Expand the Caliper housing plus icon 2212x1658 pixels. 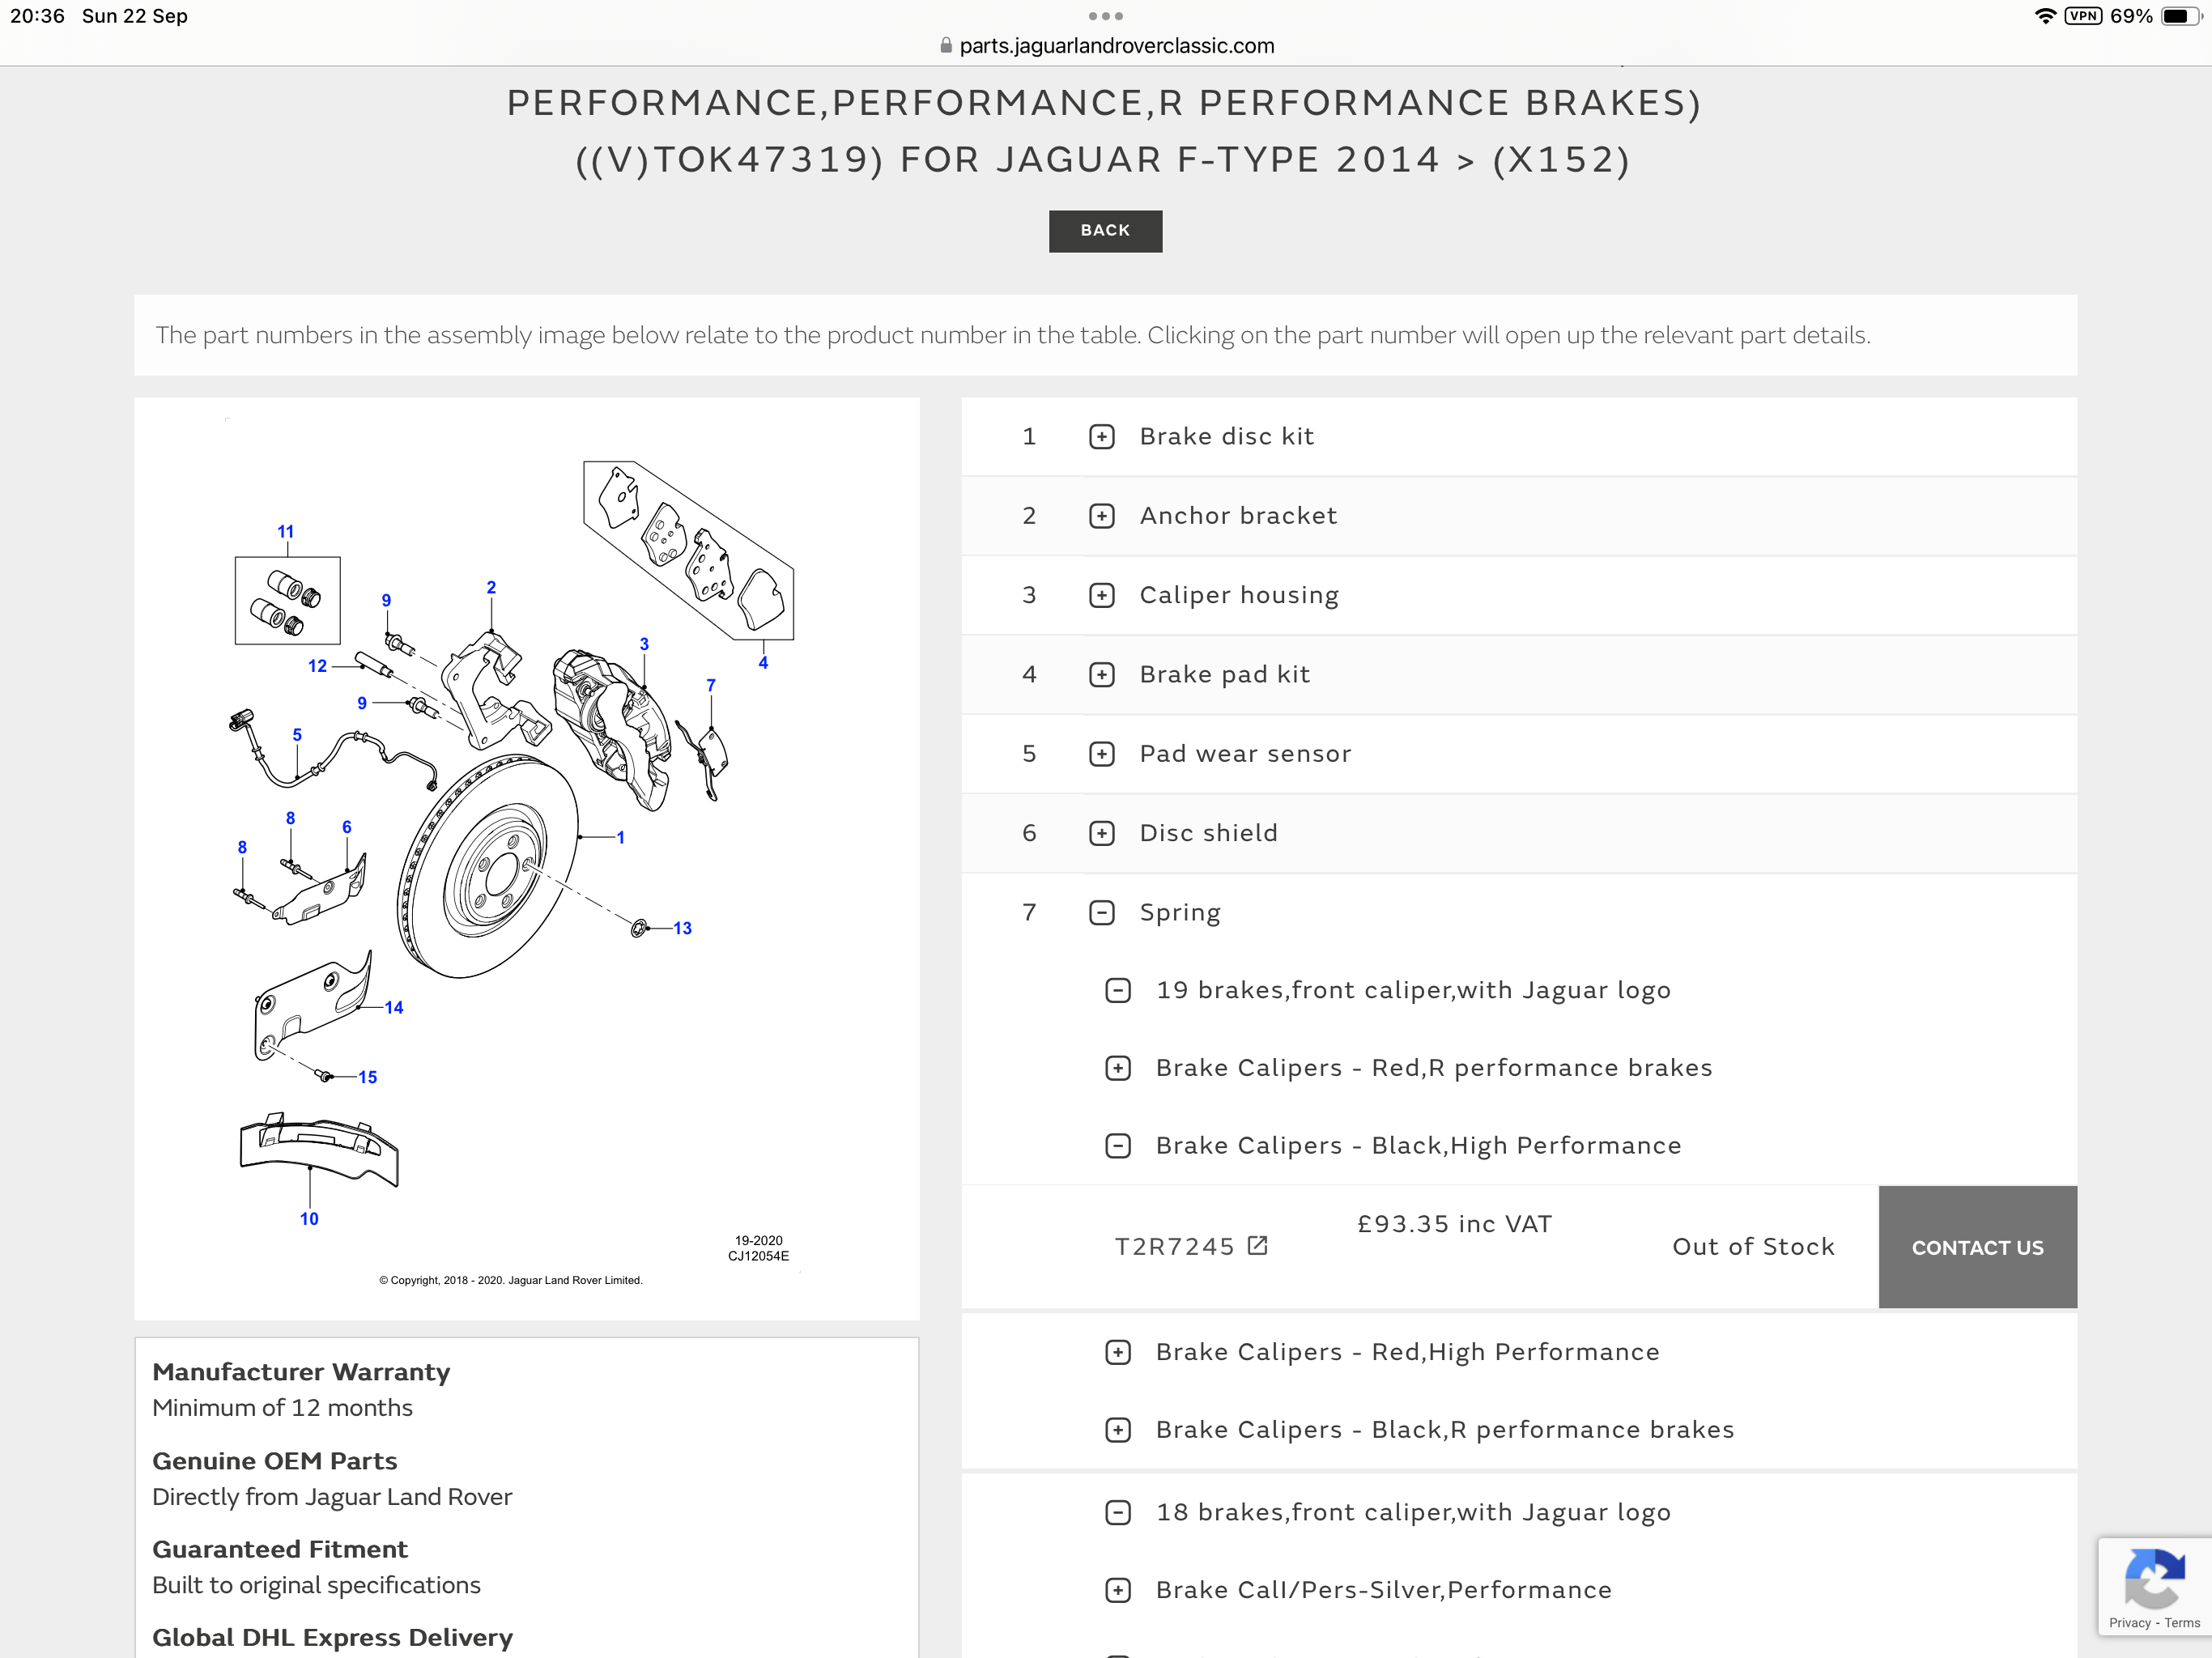[x=1101, y=596]
